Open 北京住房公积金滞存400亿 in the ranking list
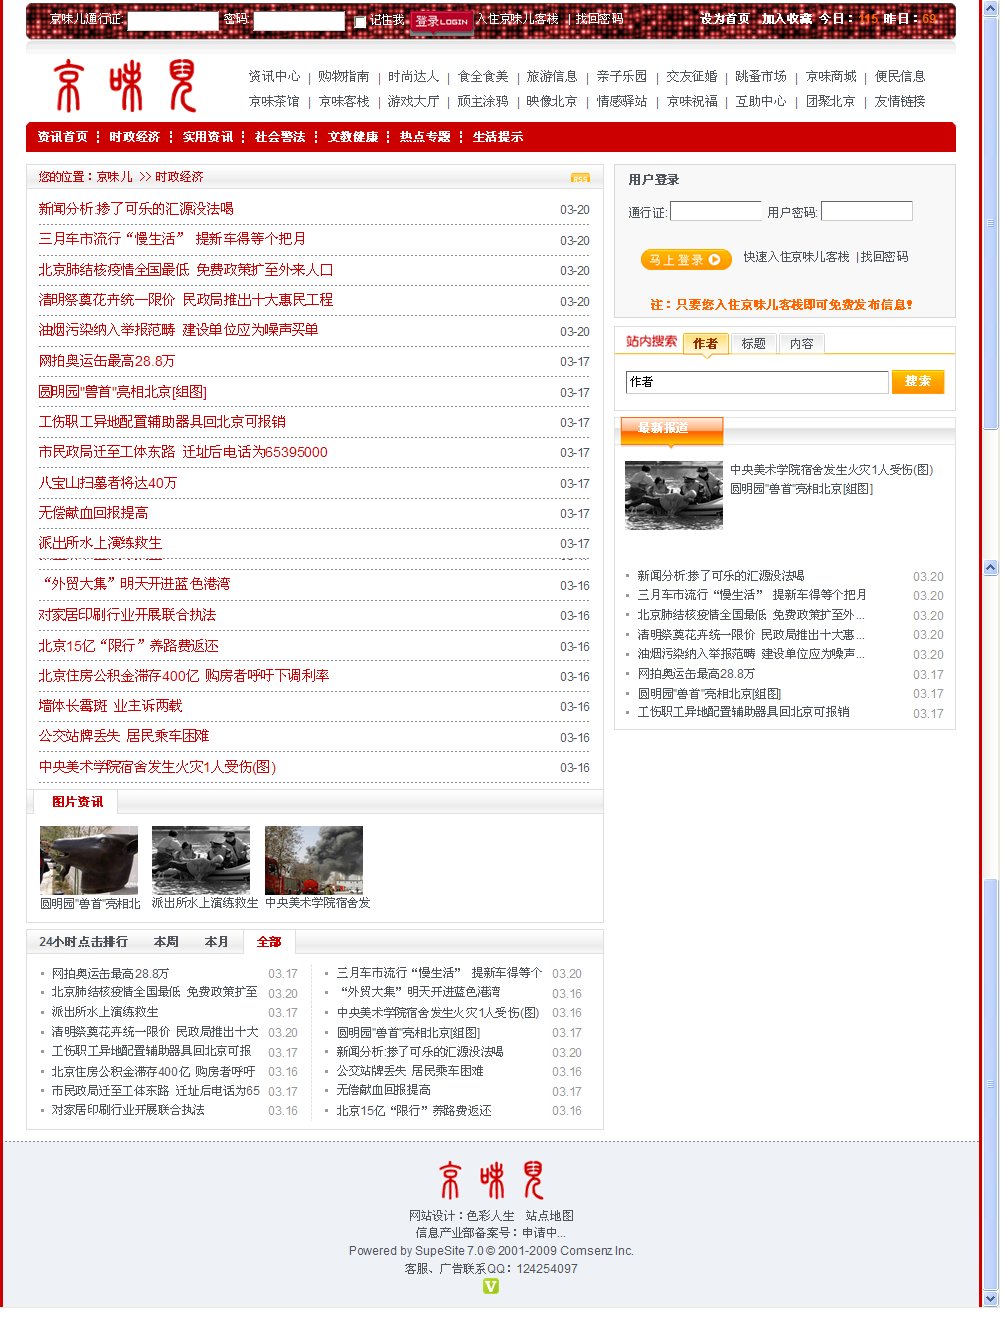Screen dimensions: 1003x1323 pos(153,1072)
